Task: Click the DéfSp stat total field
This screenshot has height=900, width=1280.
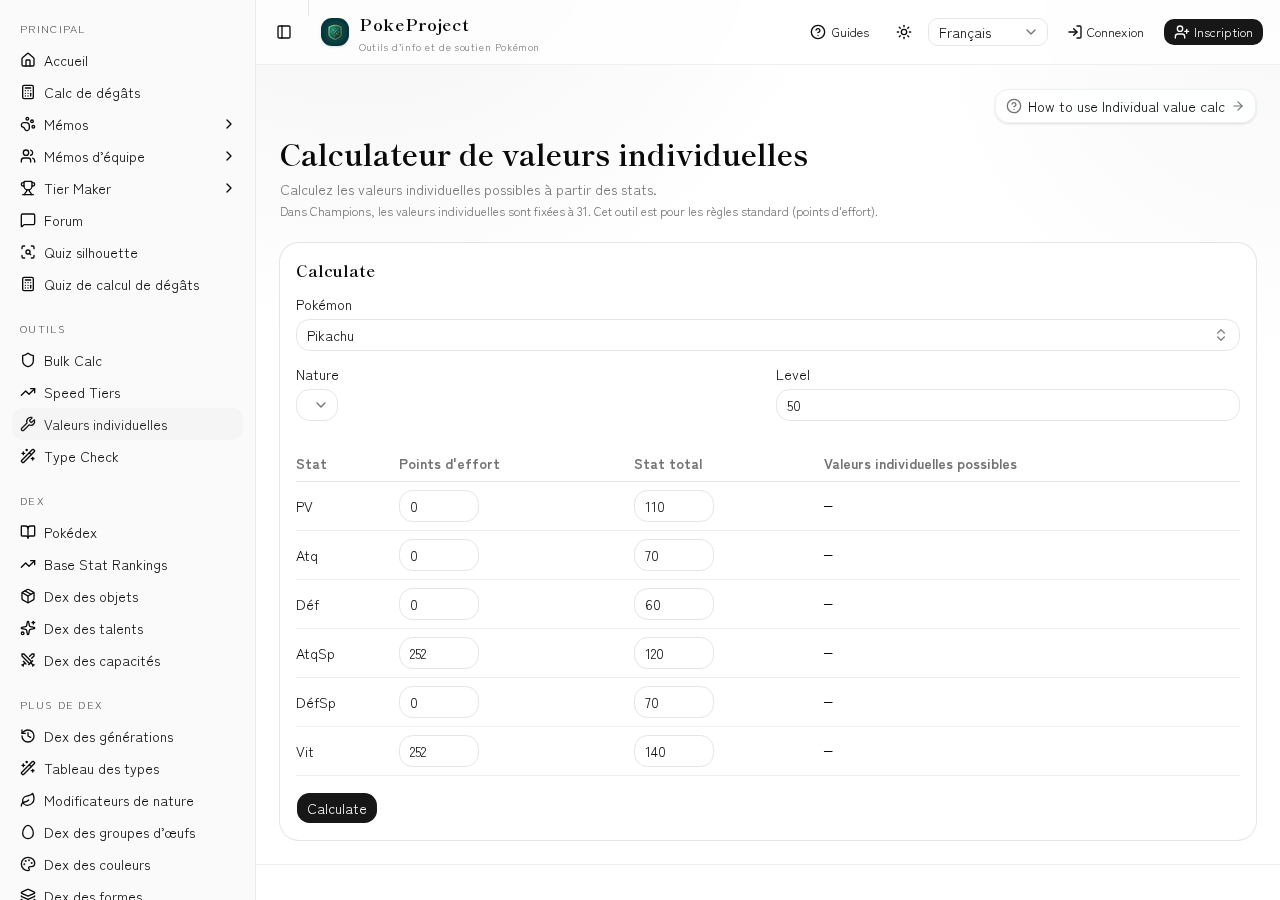Action: pos(674,702)
